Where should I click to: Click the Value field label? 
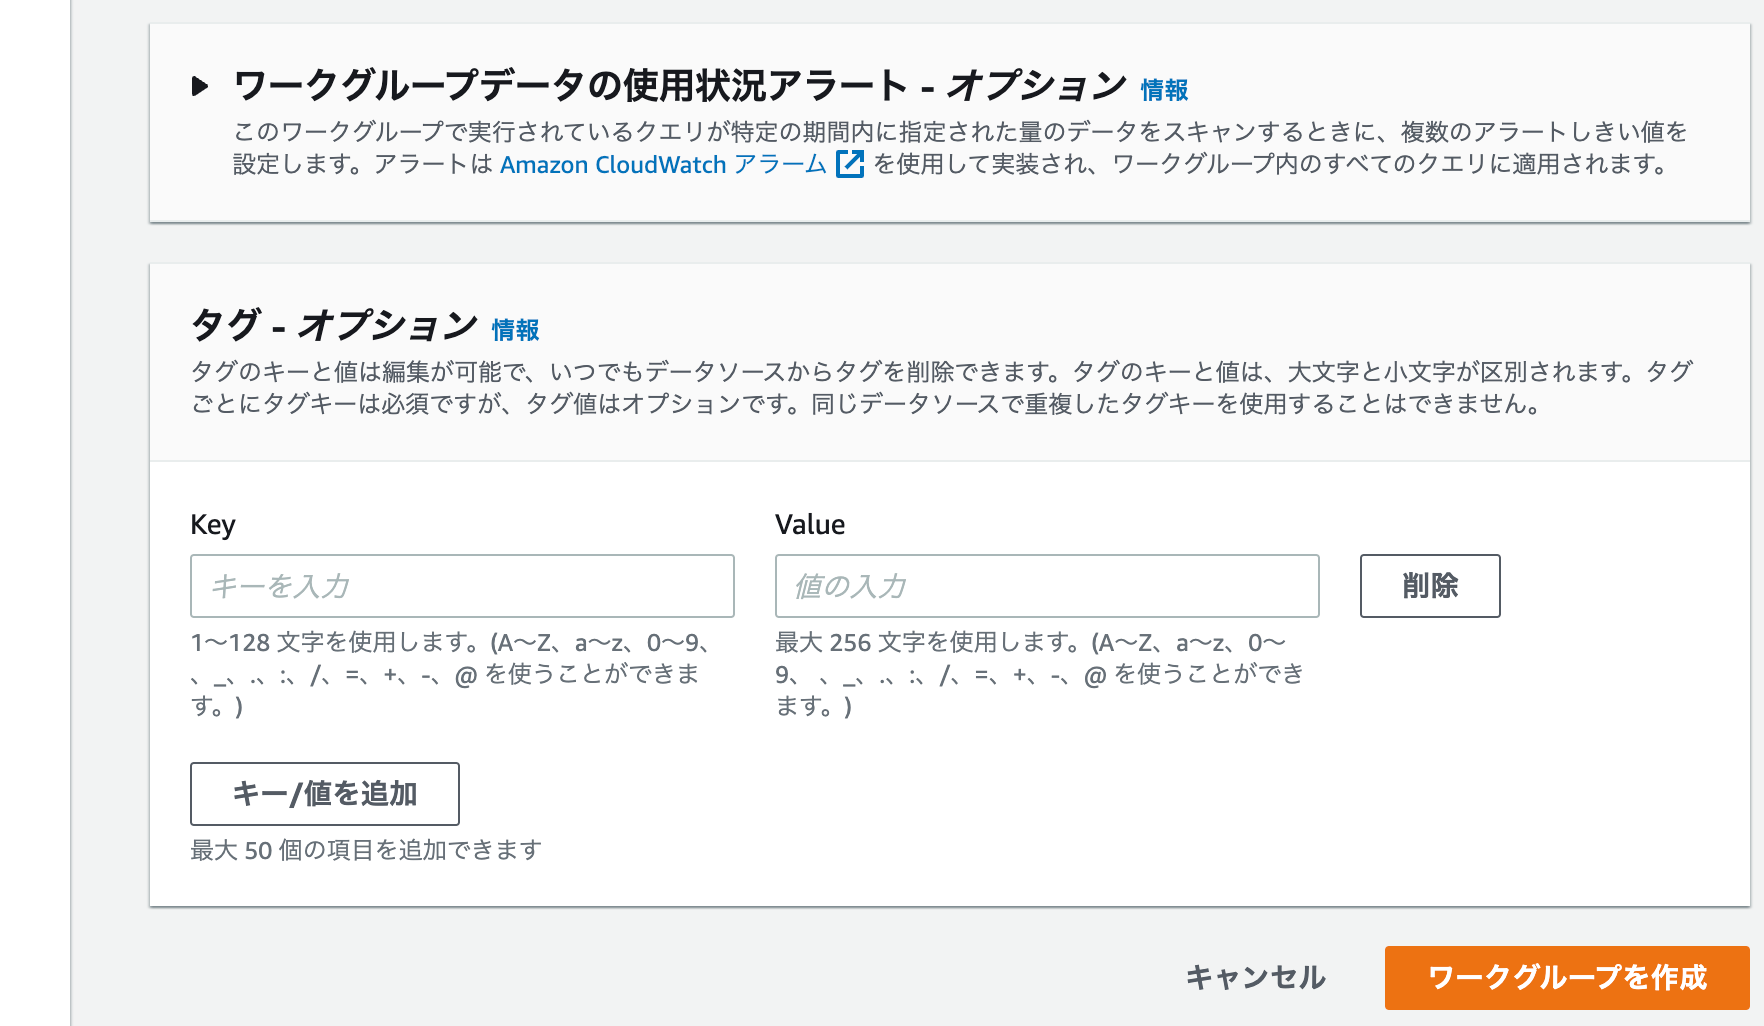[x=810, y=525]
